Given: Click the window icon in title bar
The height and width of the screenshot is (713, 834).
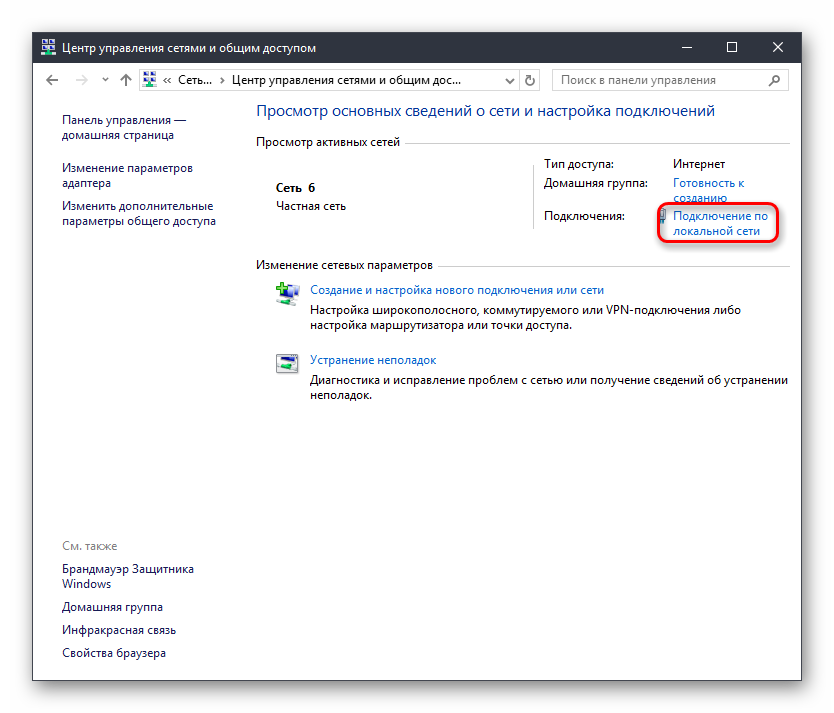Looking at the screenshot, I should (49, 47).
